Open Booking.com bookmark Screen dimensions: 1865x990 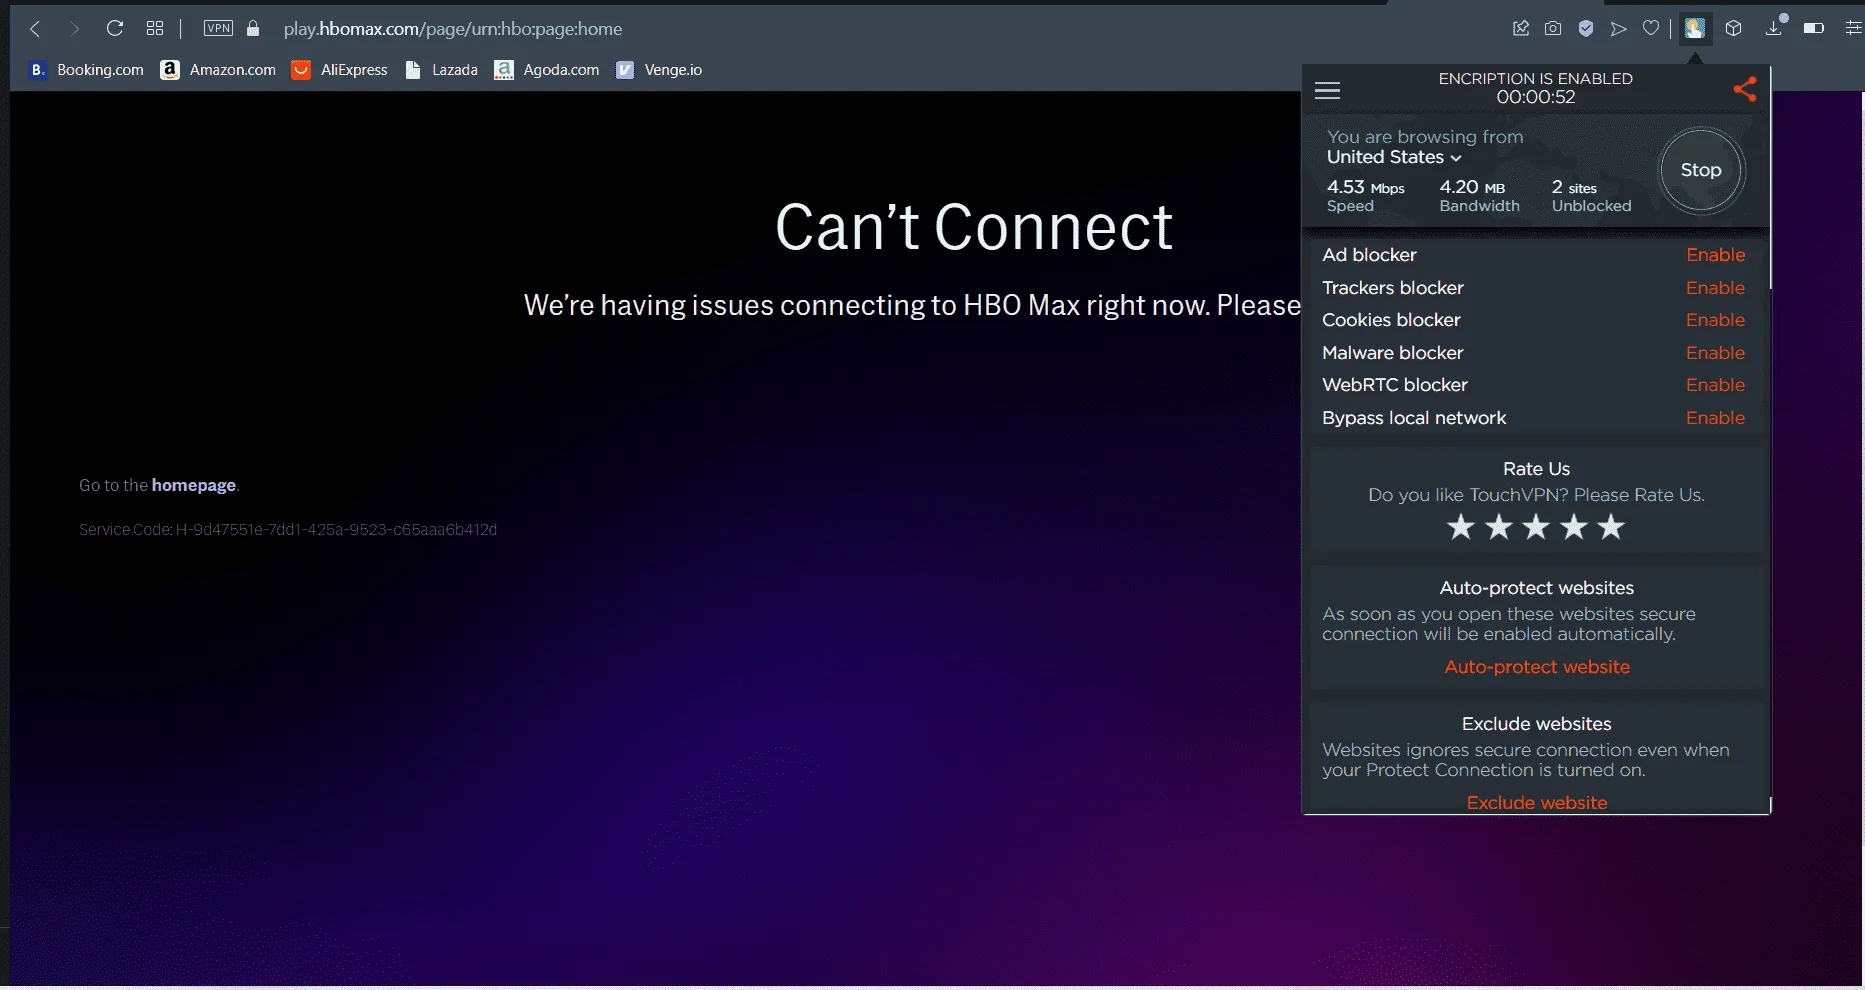[86, 70]
